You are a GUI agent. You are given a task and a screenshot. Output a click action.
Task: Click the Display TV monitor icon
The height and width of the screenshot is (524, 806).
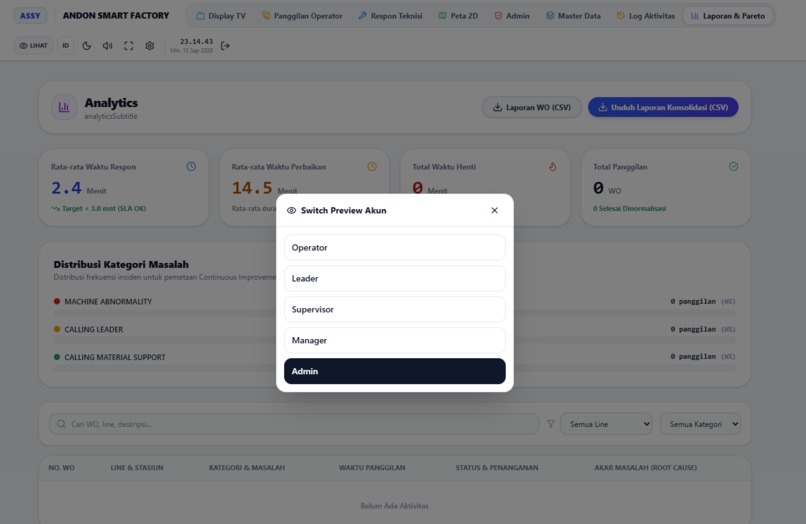tap(200, 16)
